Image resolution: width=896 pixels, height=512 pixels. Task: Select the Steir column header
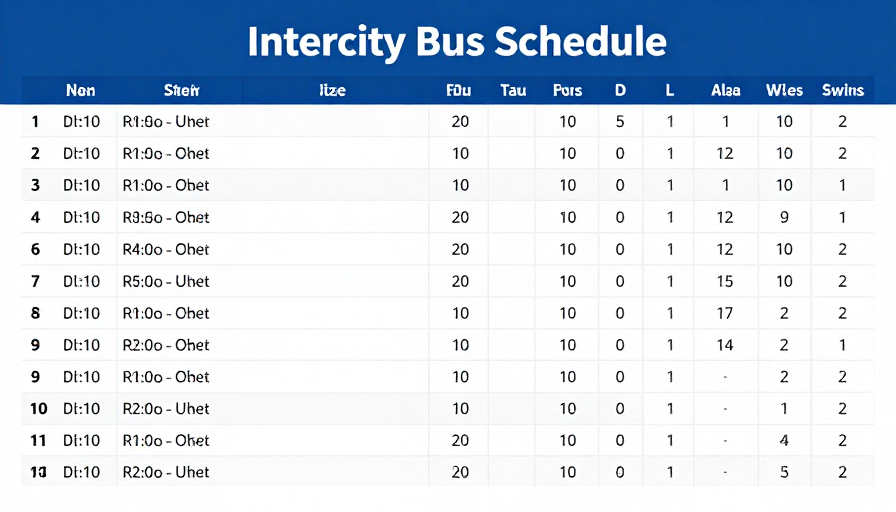coord(182,90)
